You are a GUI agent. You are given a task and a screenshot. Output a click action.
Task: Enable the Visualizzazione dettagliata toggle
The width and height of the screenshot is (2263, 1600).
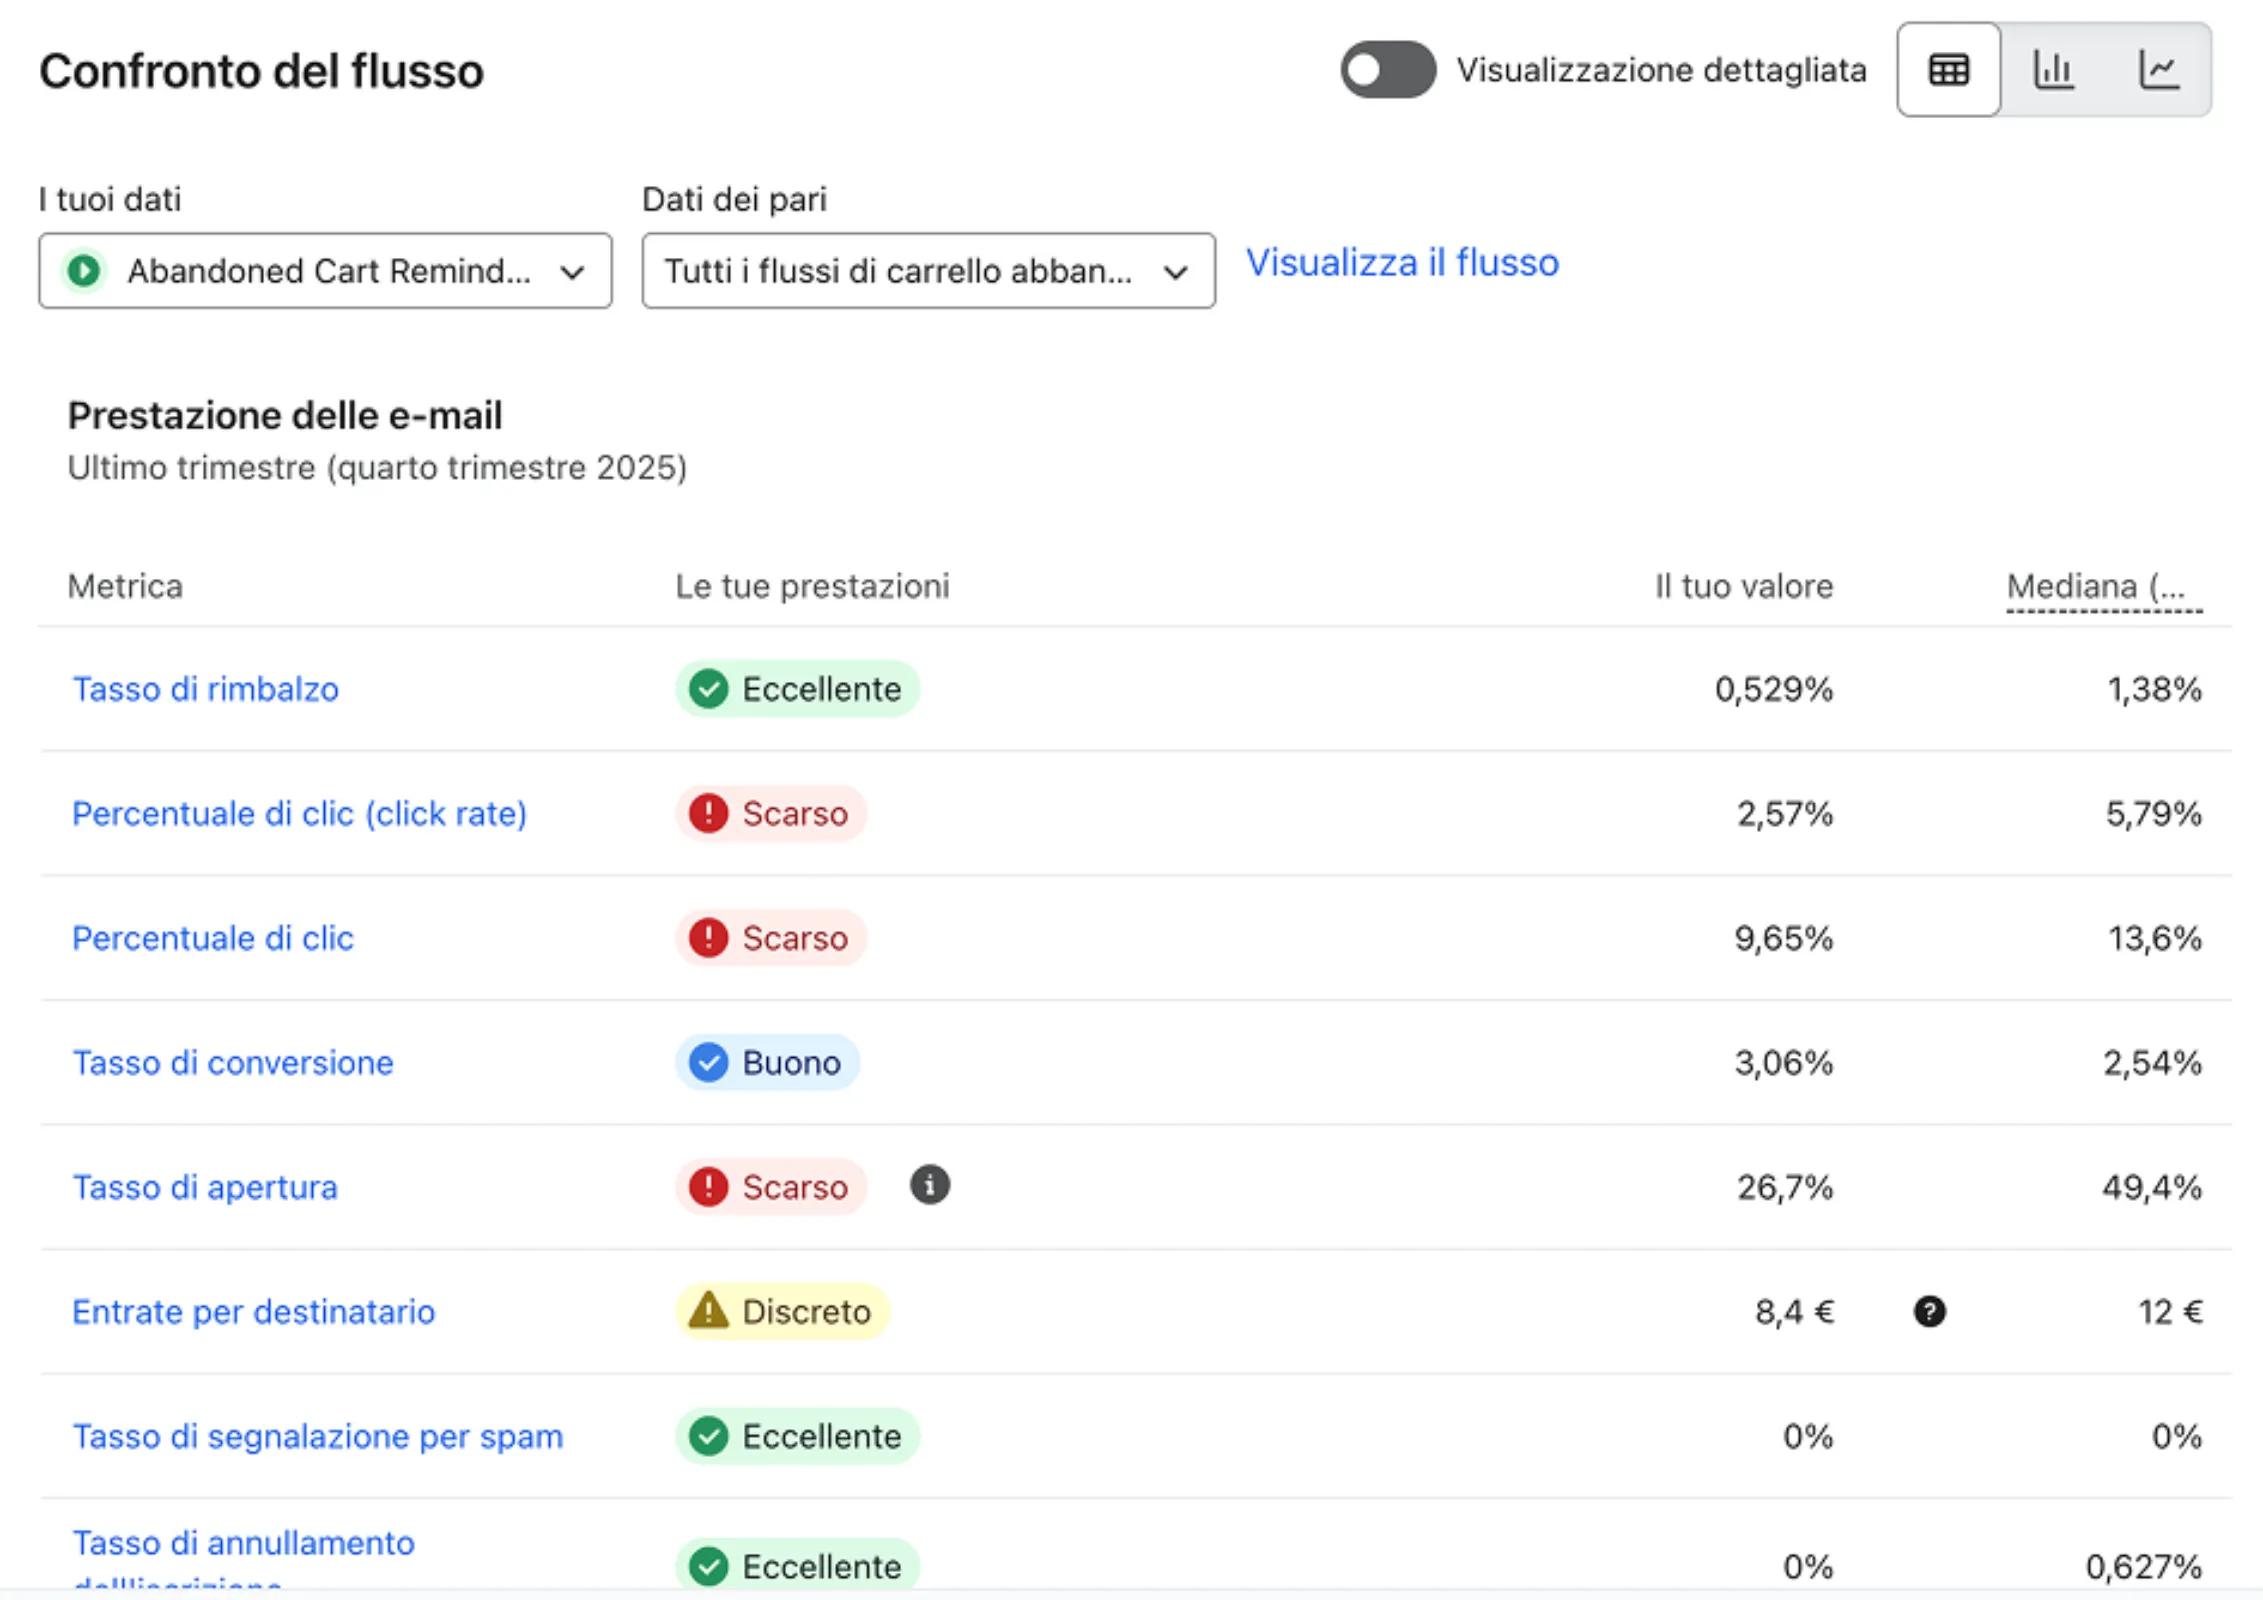[1388, 70]
